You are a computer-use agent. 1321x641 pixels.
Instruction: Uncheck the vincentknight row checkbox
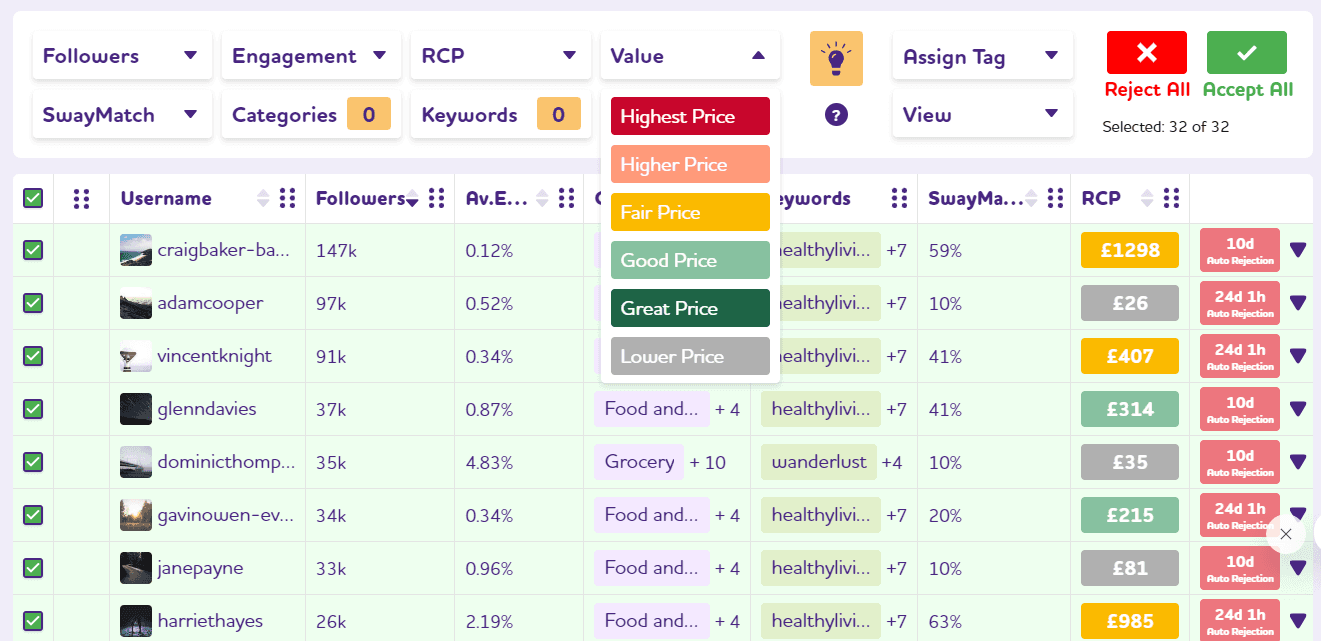click(33, 356)
